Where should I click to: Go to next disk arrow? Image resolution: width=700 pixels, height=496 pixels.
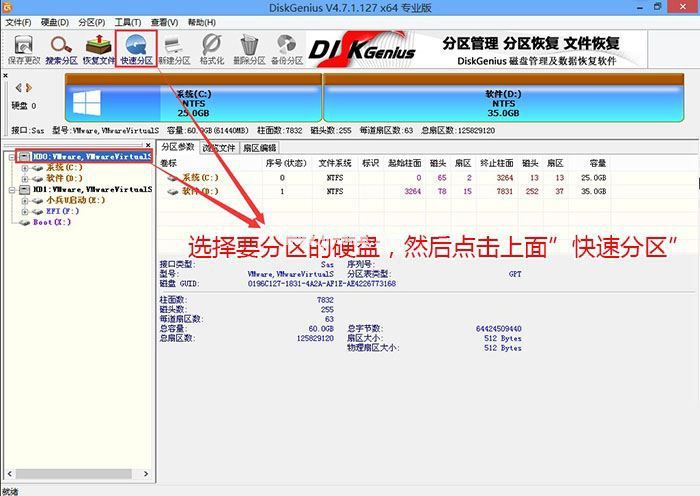[29, 88]
